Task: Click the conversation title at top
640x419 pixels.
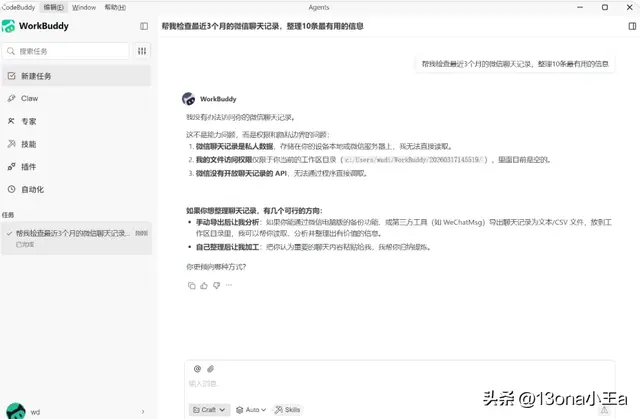Action: [262, 26]
